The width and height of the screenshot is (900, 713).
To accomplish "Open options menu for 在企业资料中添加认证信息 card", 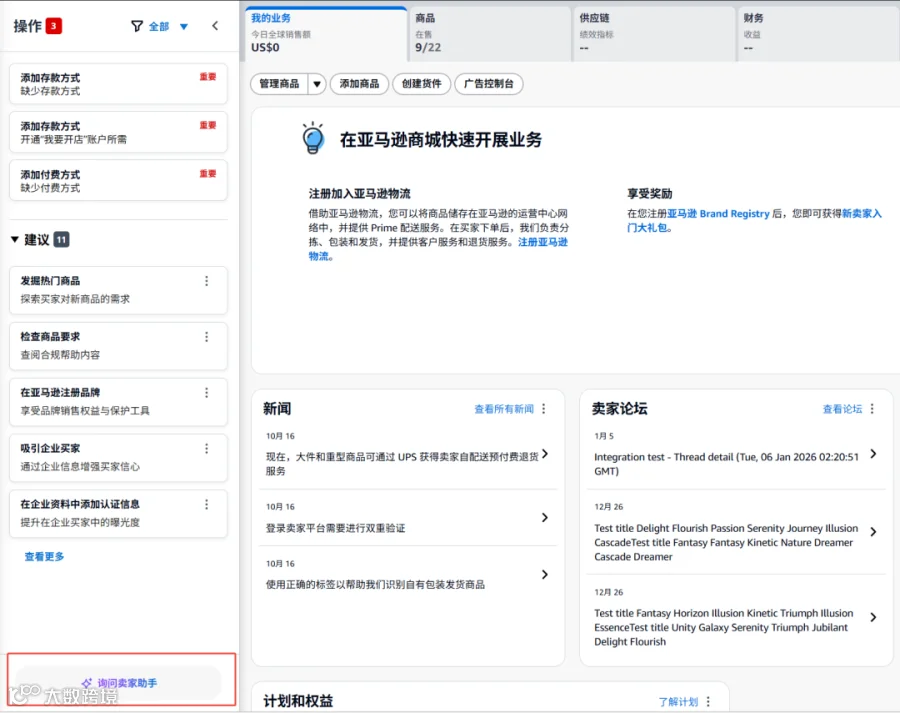I will (x=207, y=504).
